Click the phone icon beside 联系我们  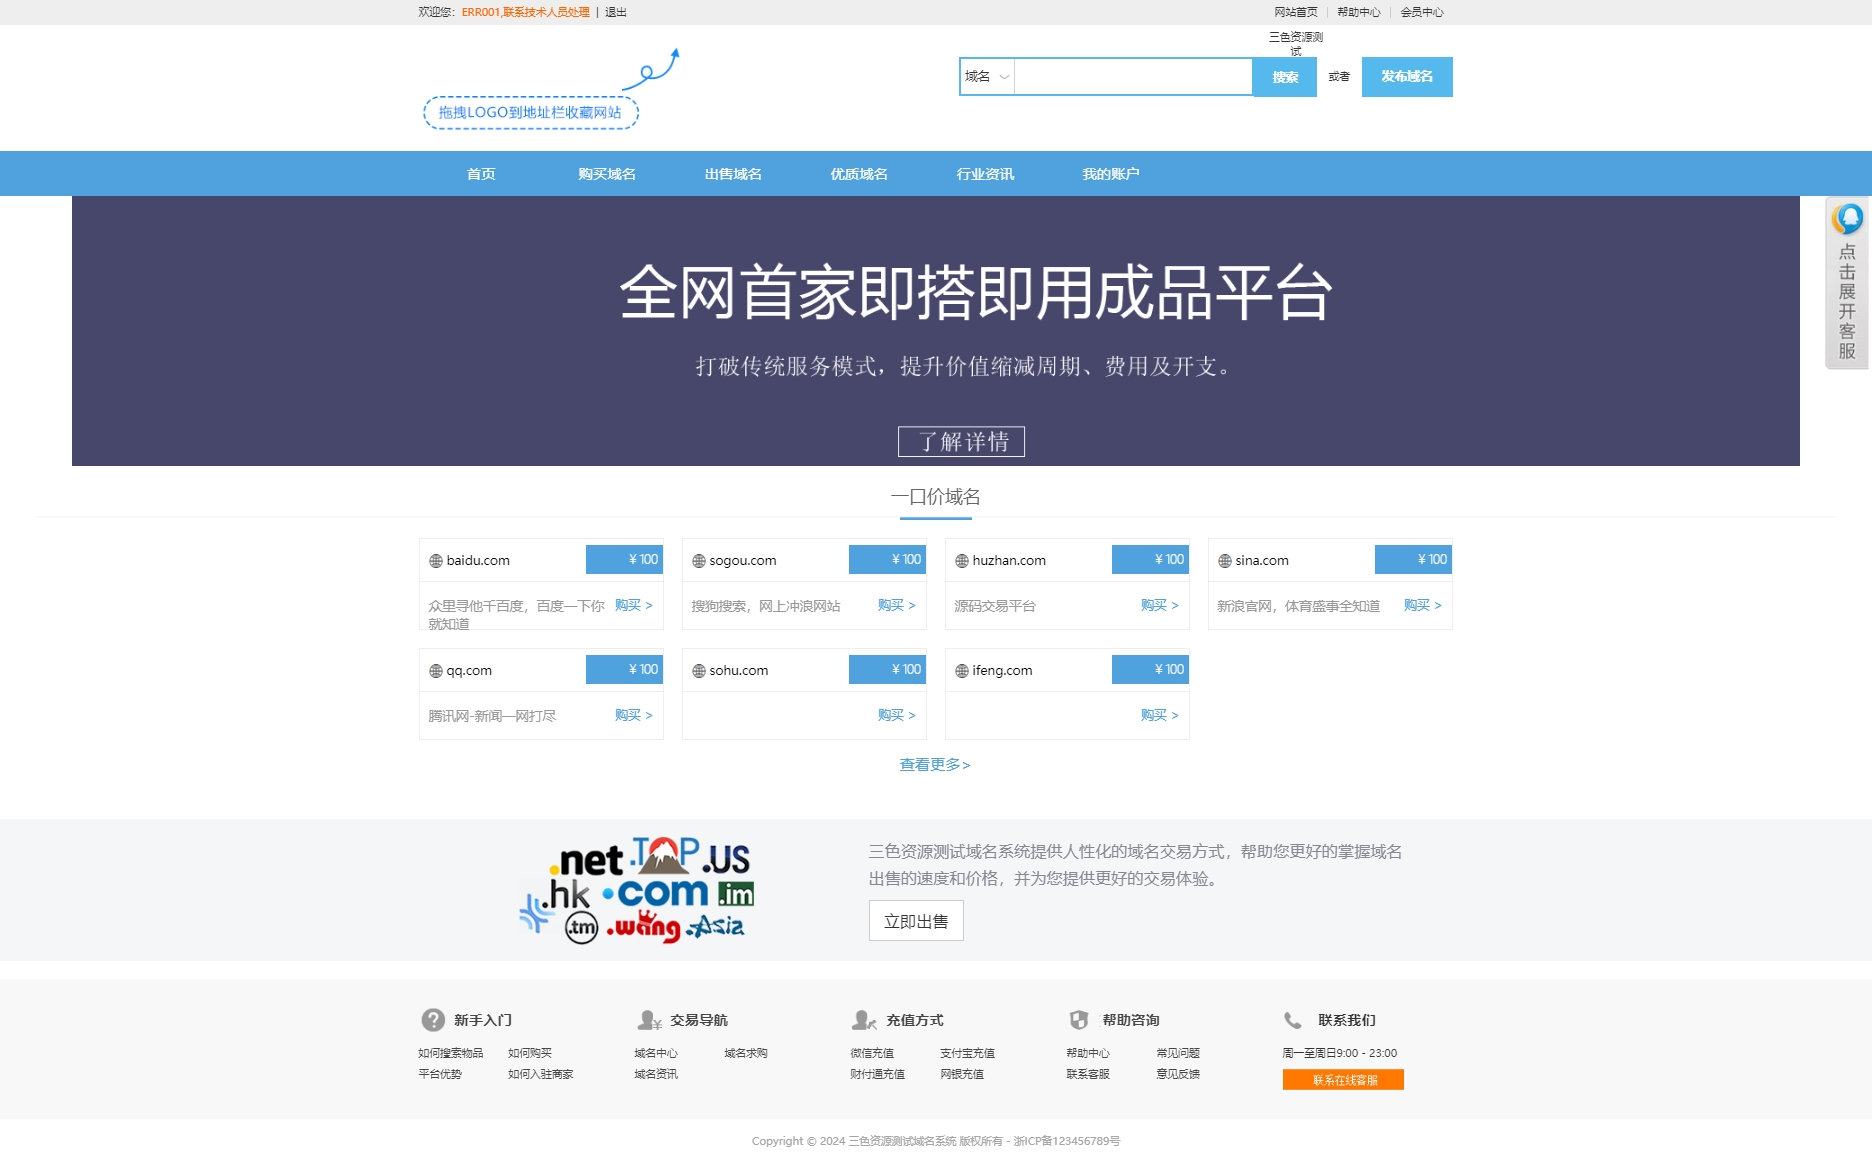(x=1293, y=1019)
